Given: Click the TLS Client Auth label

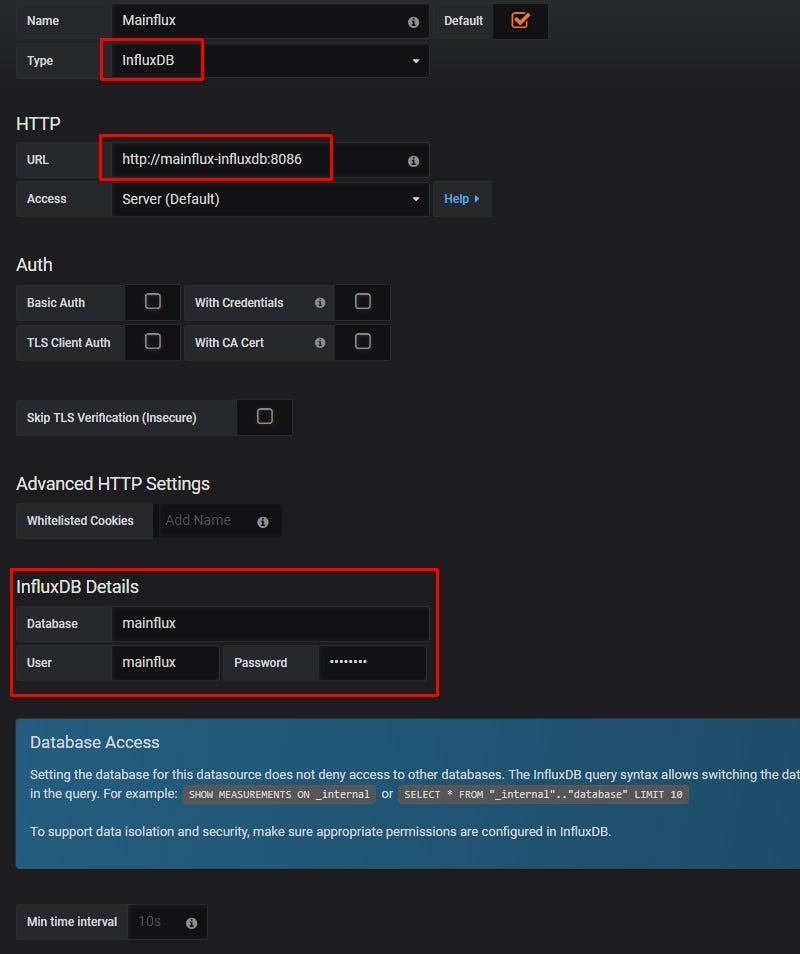Looking at the screenshot, I should tap(69, 343).
